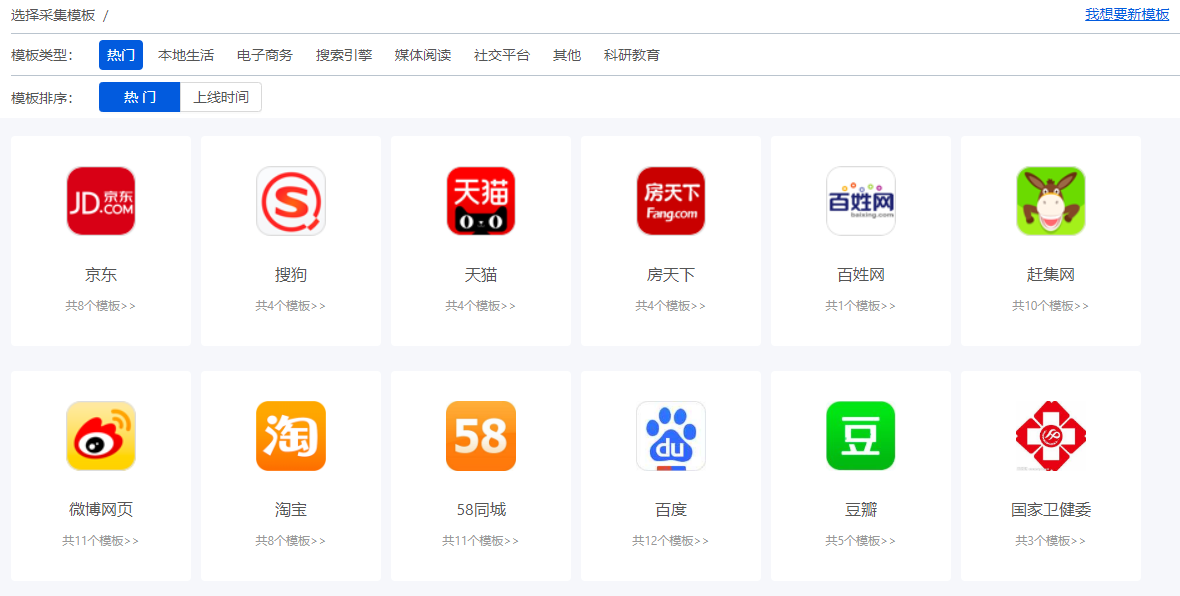Click the 天猫 Tmall cat icon

[x=481, y=201]
